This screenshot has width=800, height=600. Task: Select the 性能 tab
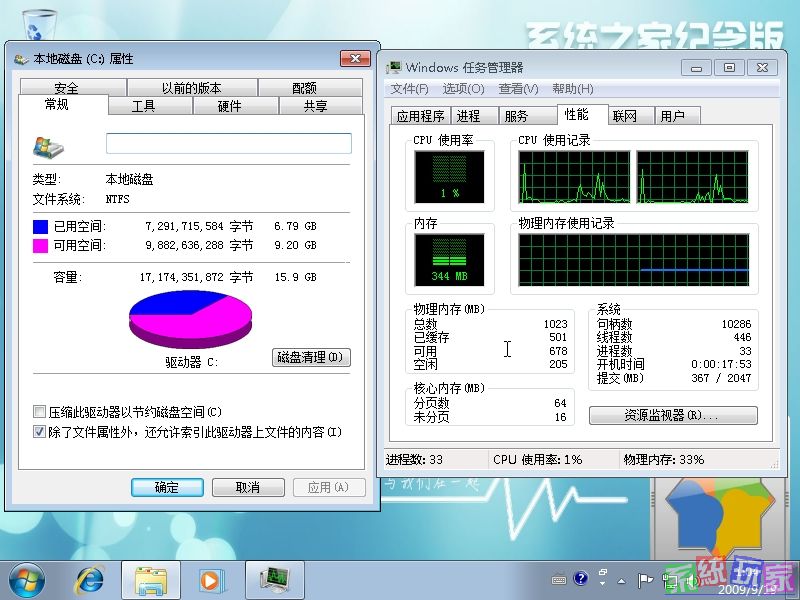pos(582,114)
